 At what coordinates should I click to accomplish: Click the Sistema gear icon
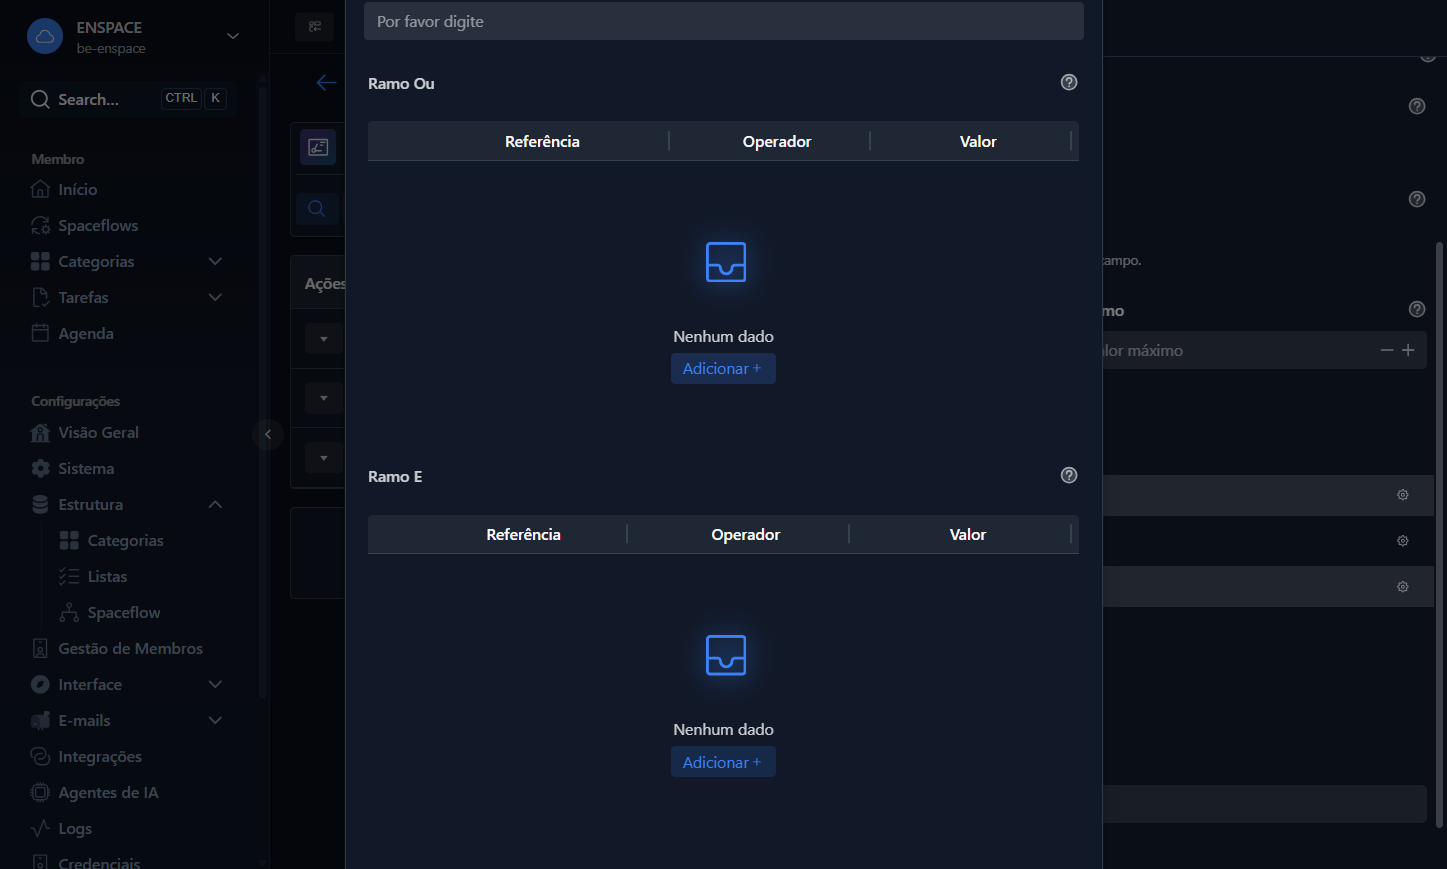[40, 469]
